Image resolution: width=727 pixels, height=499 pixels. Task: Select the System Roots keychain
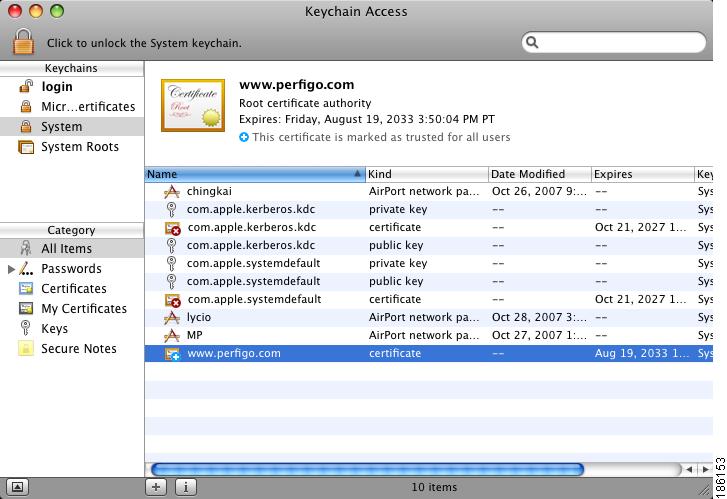[72, 147]
